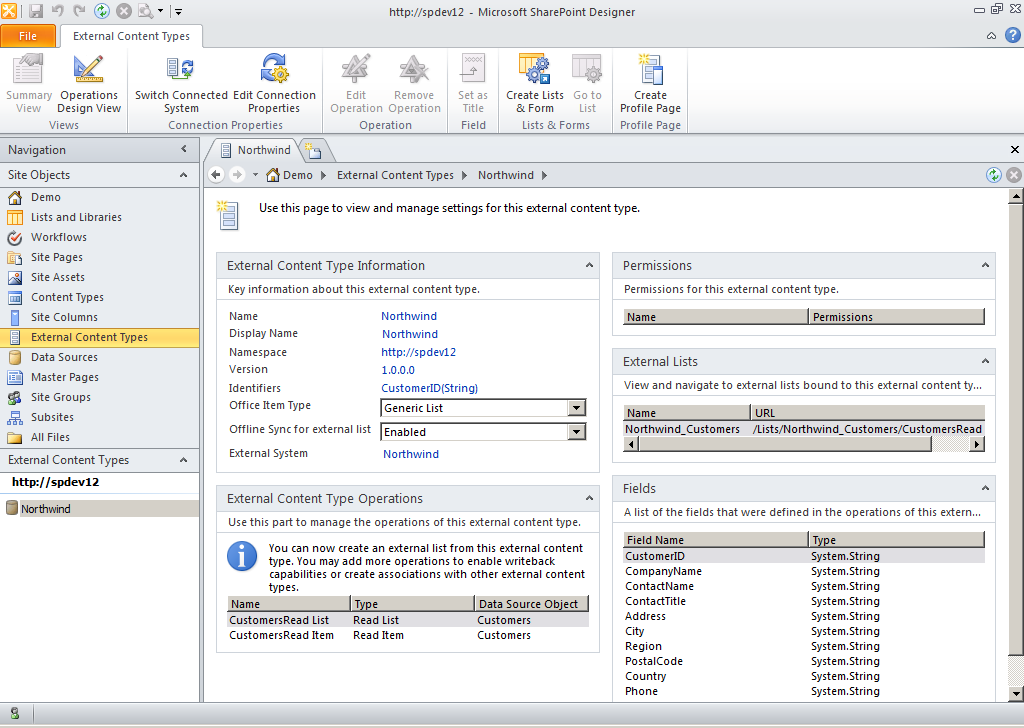Save using the quick access toolbar
Viewport: 1024px width, 728px height.
click(36, 11)
